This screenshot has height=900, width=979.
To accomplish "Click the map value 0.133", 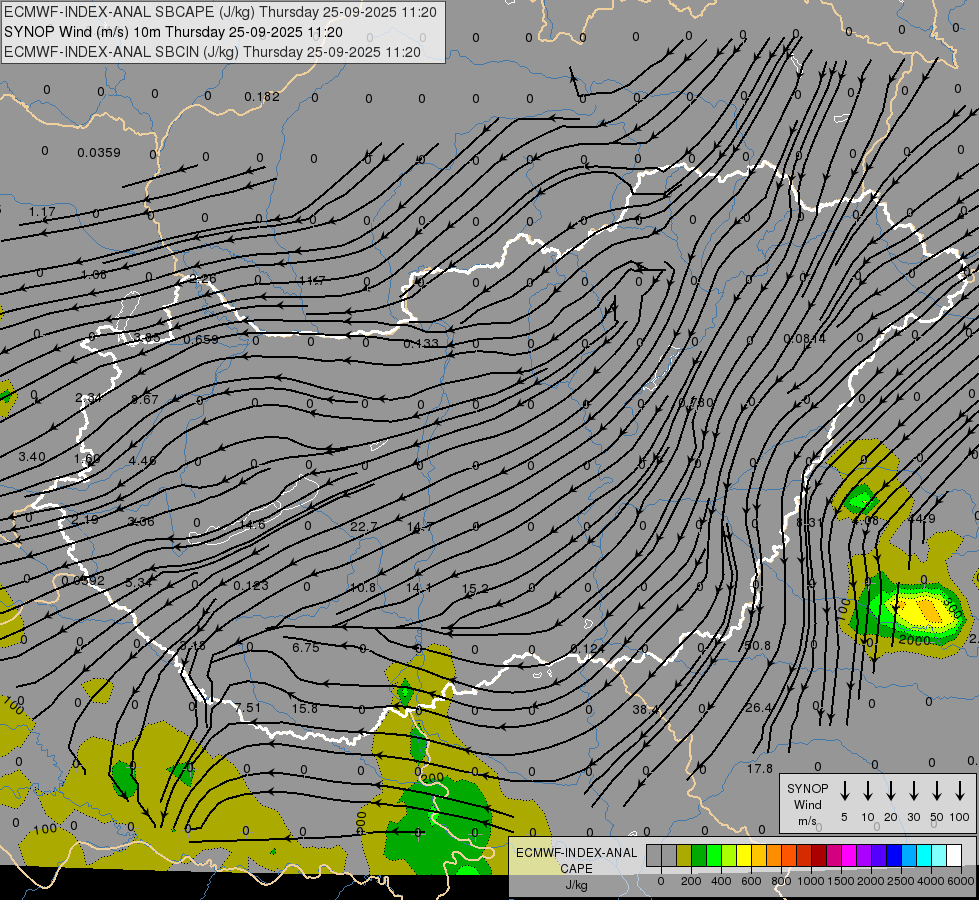I will pos(421,344).
